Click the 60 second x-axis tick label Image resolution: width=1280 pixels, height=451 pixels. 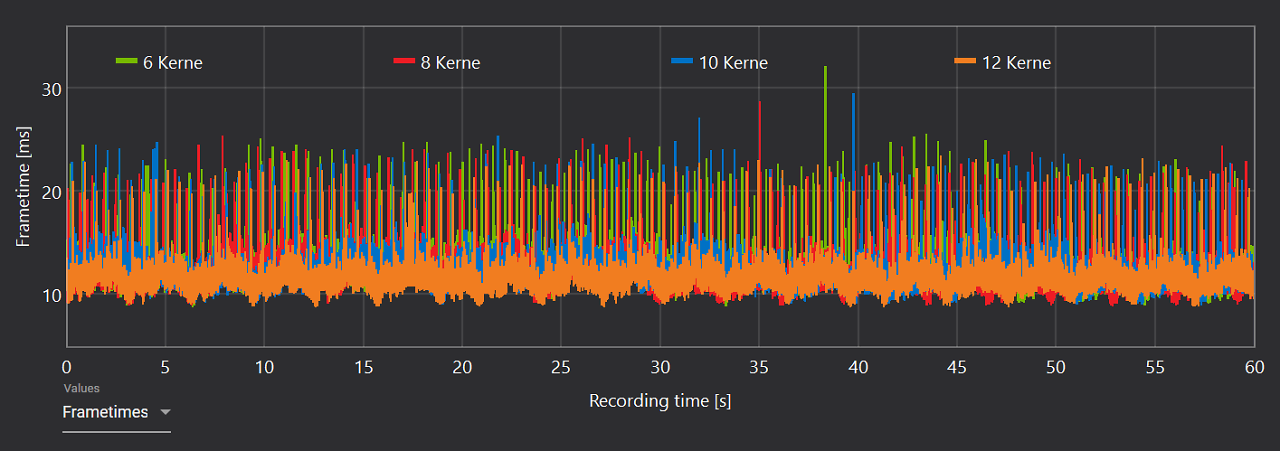pos(1254,367)
